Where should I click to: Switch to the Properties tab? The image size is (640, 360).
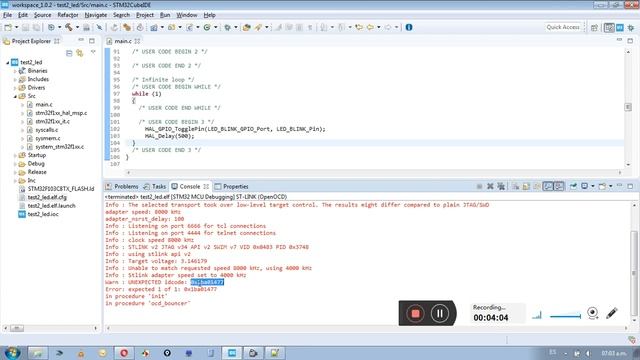click(231, 187)
